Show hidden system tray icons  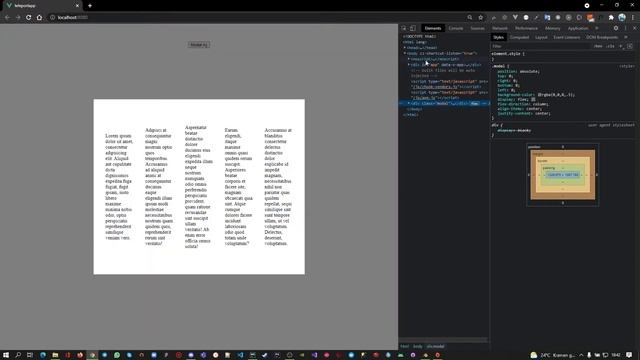coord(581,355)
